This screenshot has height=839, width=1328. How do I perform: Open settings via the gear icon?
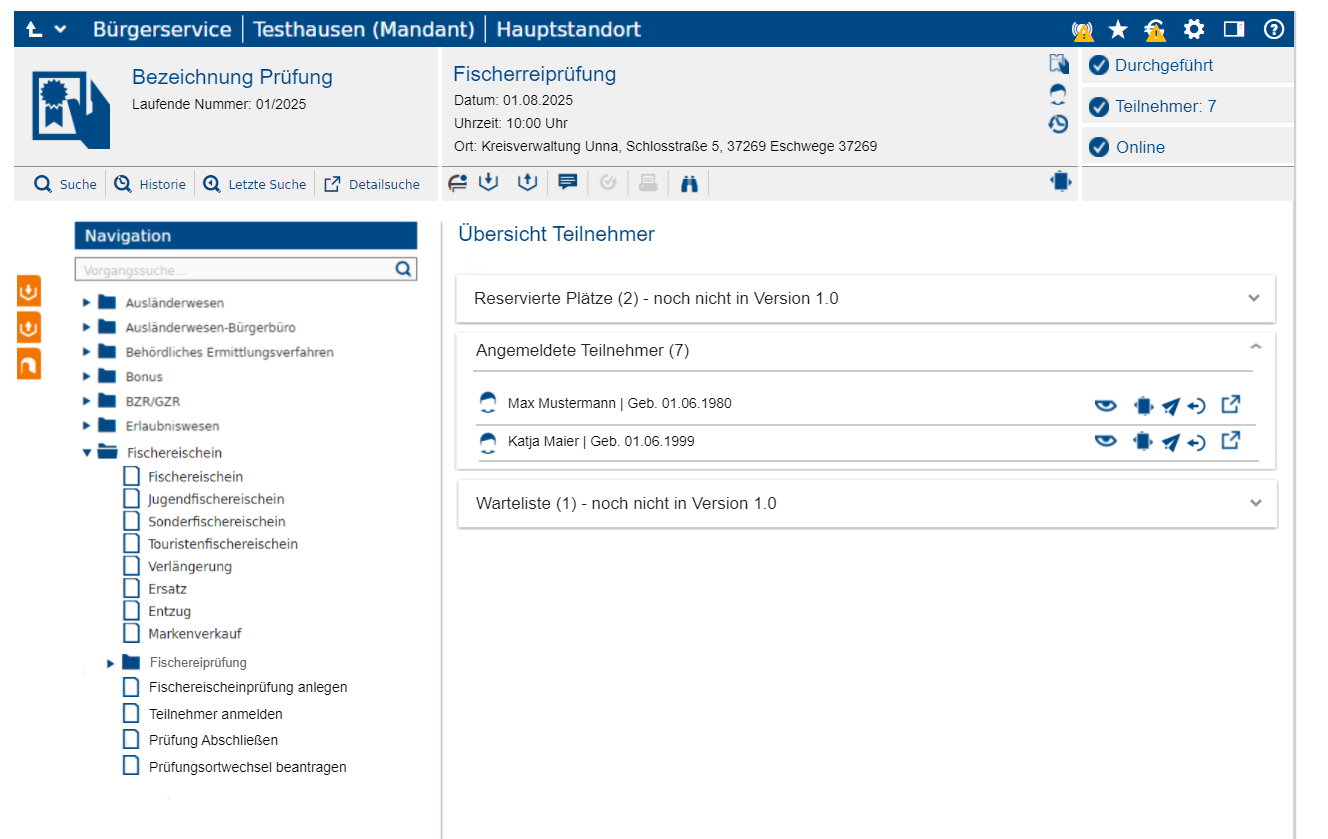[x=1194, y=30]
